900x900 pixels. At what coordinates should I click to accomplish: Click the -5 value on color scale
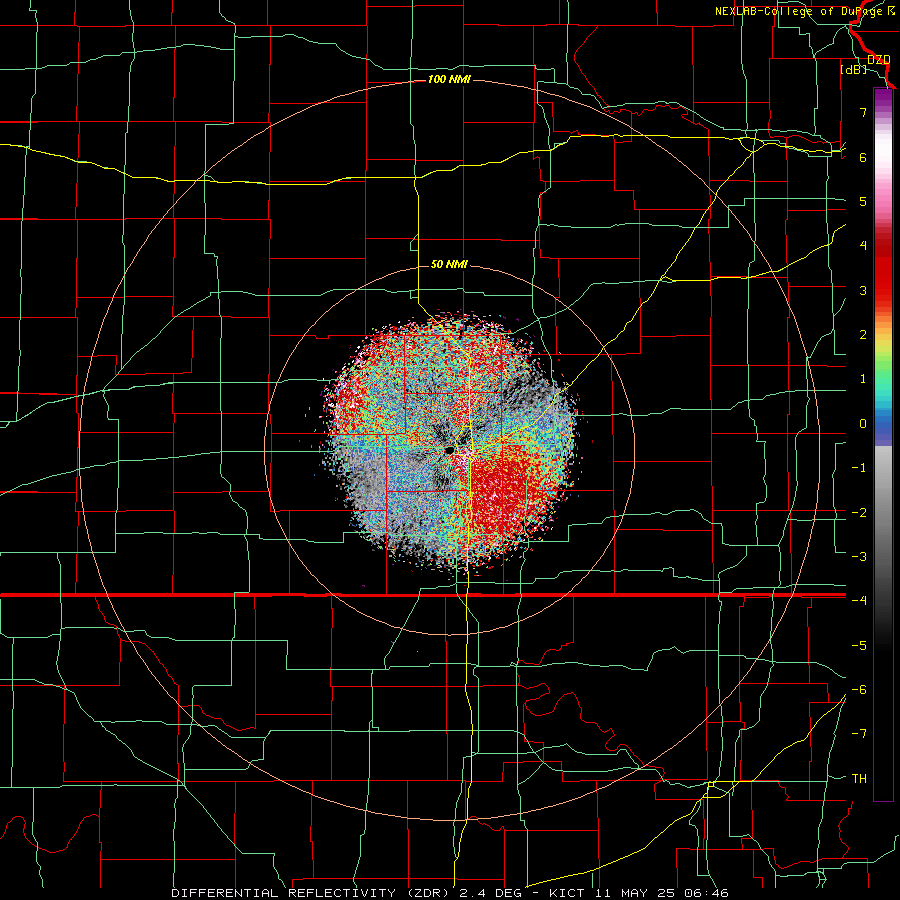(859, 646)
